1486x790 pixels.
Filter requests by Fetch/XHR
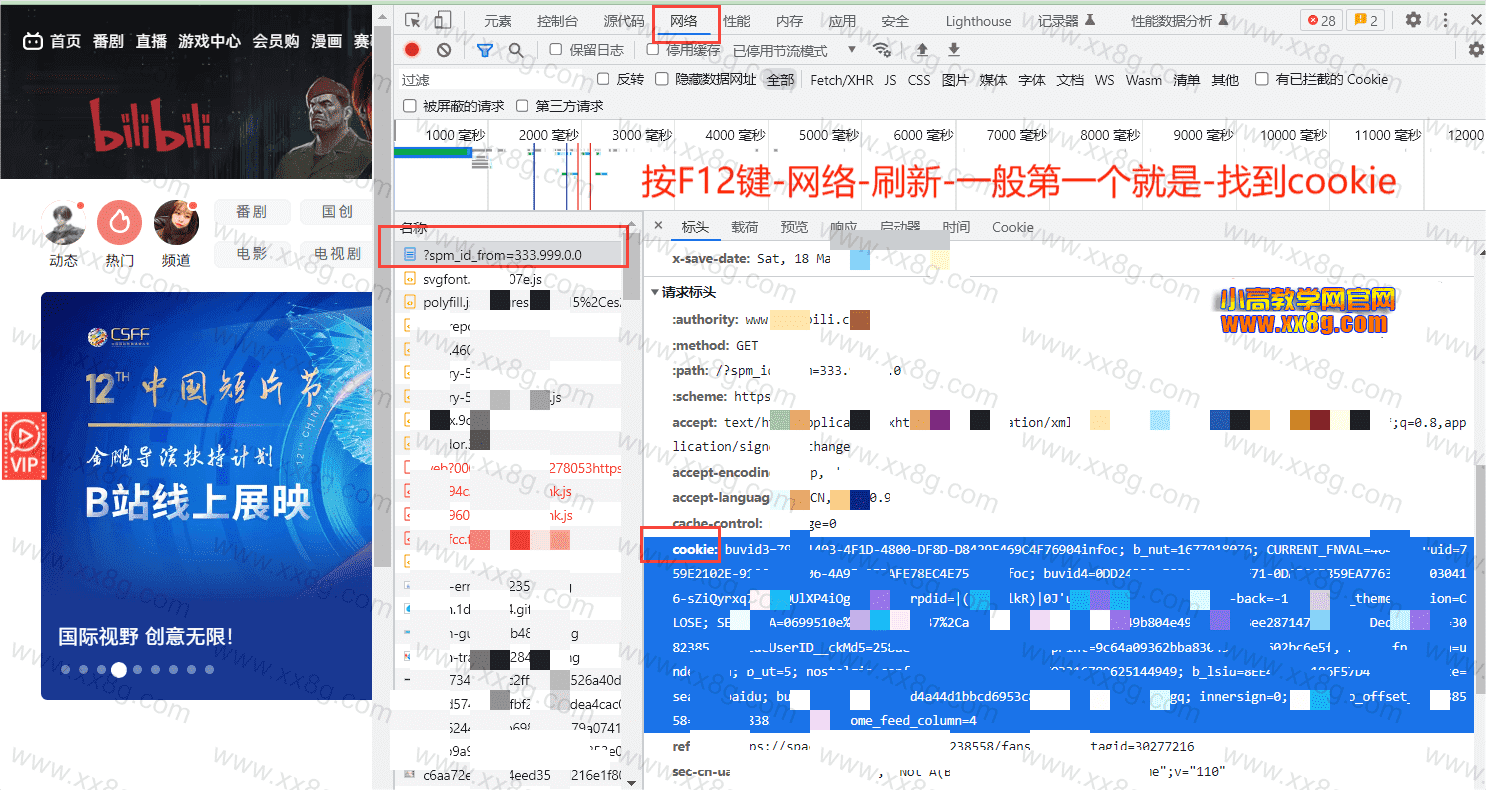pyautogui.click(x=841, y=80)
